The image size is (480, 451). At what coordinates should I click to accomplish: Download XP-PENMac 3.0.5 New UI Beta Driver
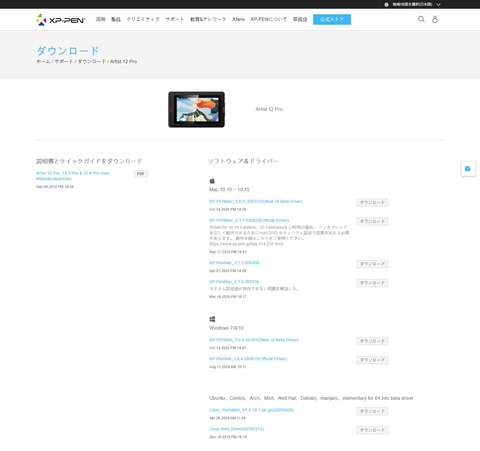point(372,203)
